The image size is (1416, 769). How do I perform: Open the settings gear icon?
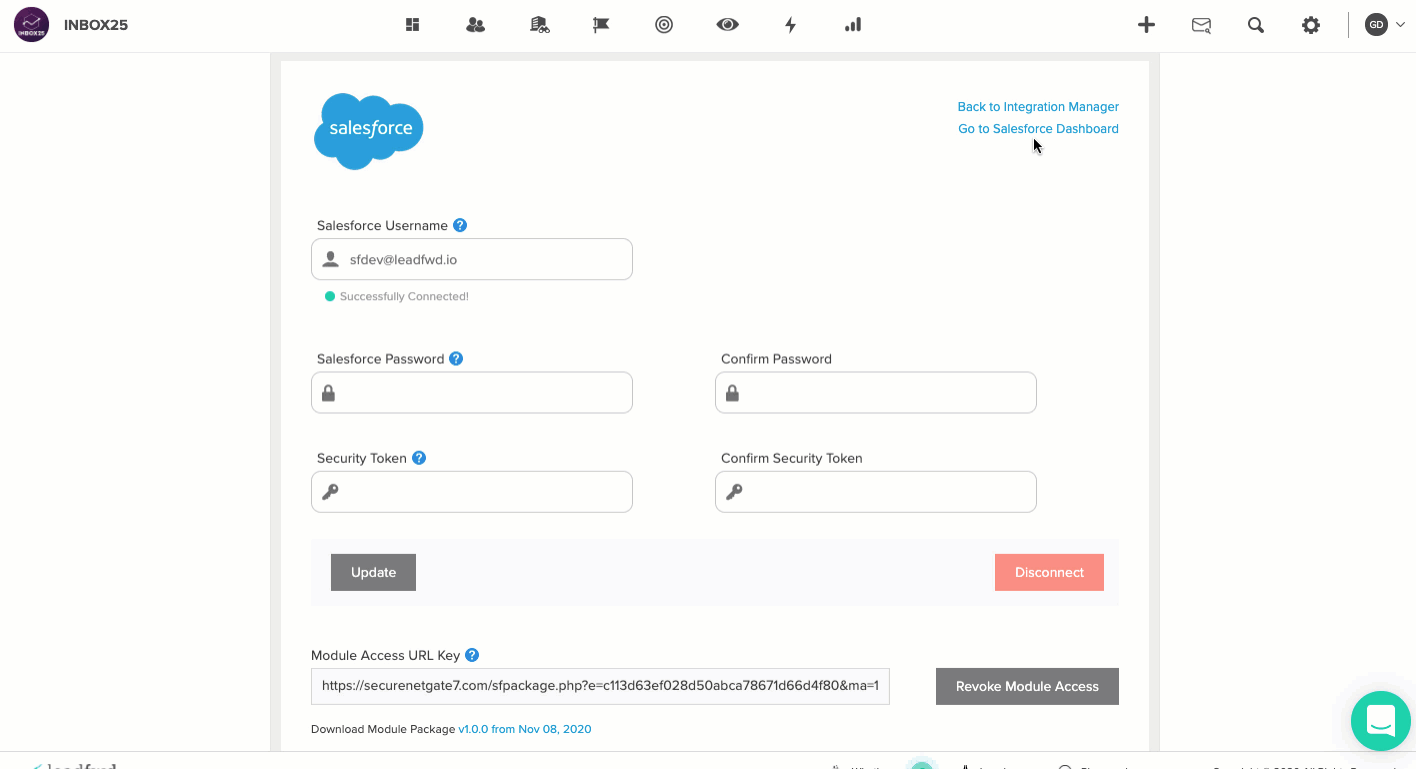point(1310,25)
